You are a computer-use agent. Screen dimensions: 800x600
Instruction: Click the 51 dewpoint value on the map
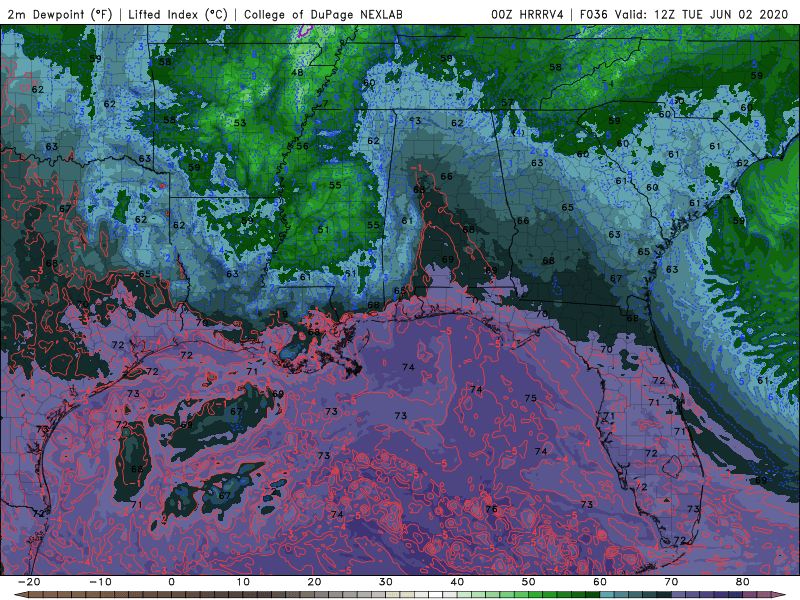pos(323,229)
